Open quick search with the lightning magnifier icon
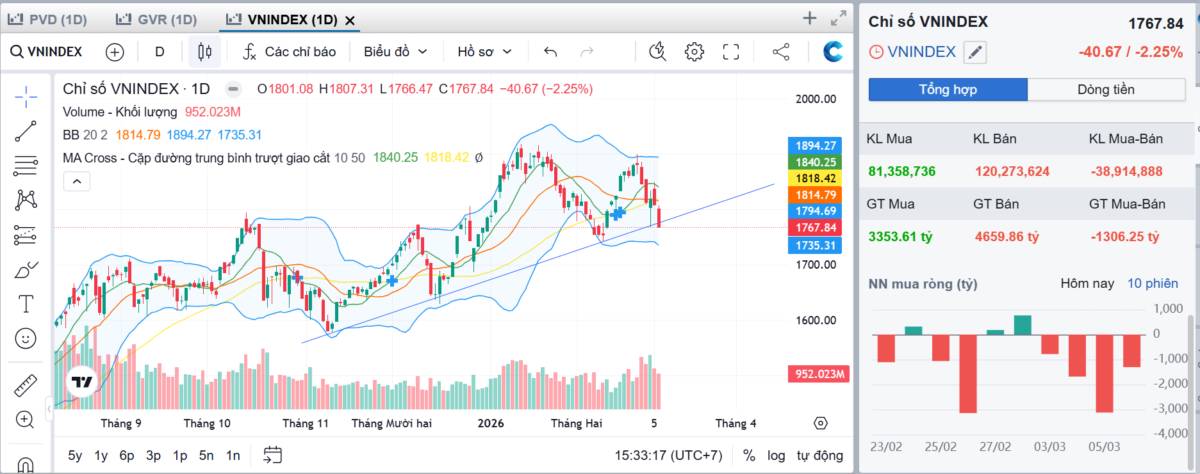This screenshot has height=474, width=1200. coord(657,52)
